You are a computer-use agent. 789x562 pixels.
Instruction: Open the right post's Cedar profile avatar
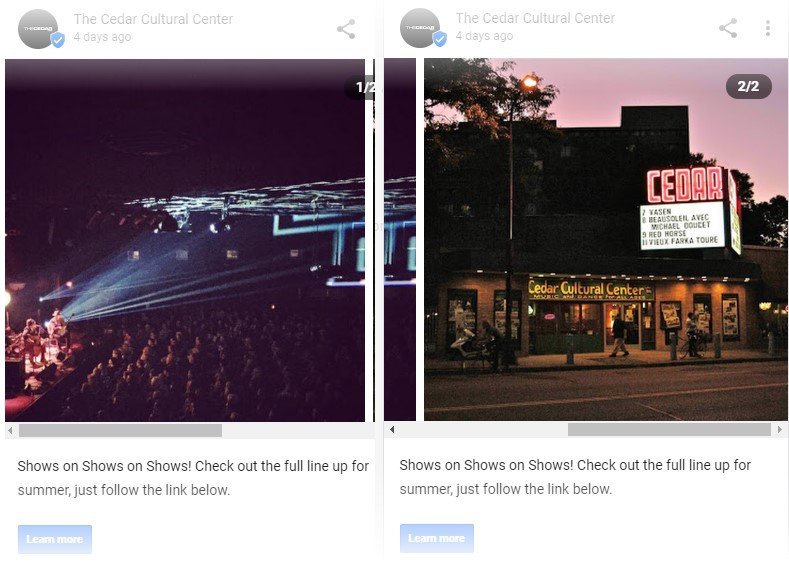421,28
